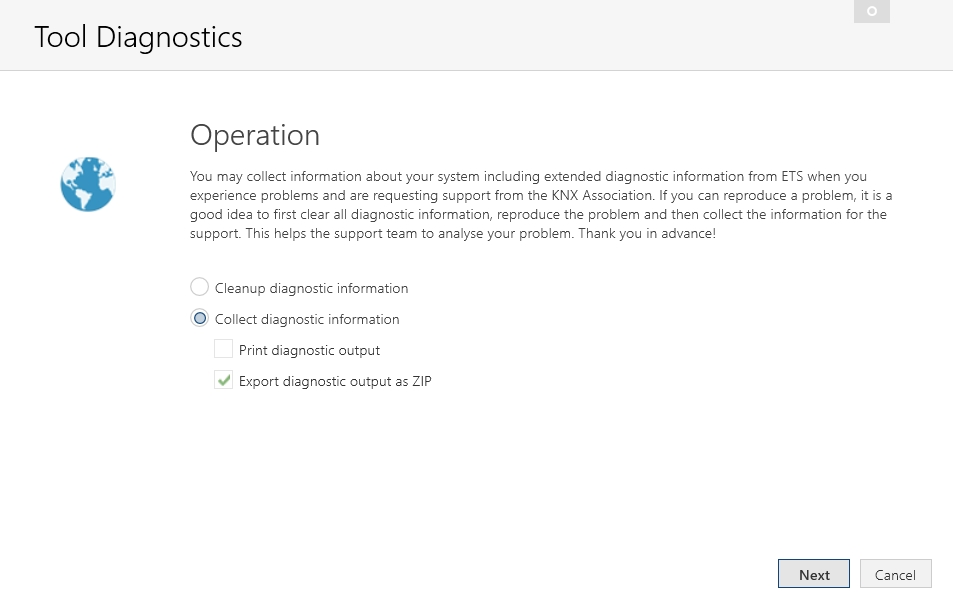
Task: Click the word "ETS" in the description
Action: 792,176
